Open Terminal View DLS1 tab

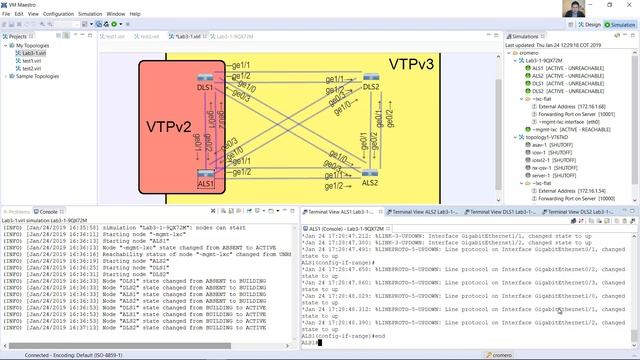(x=500, y=212)
